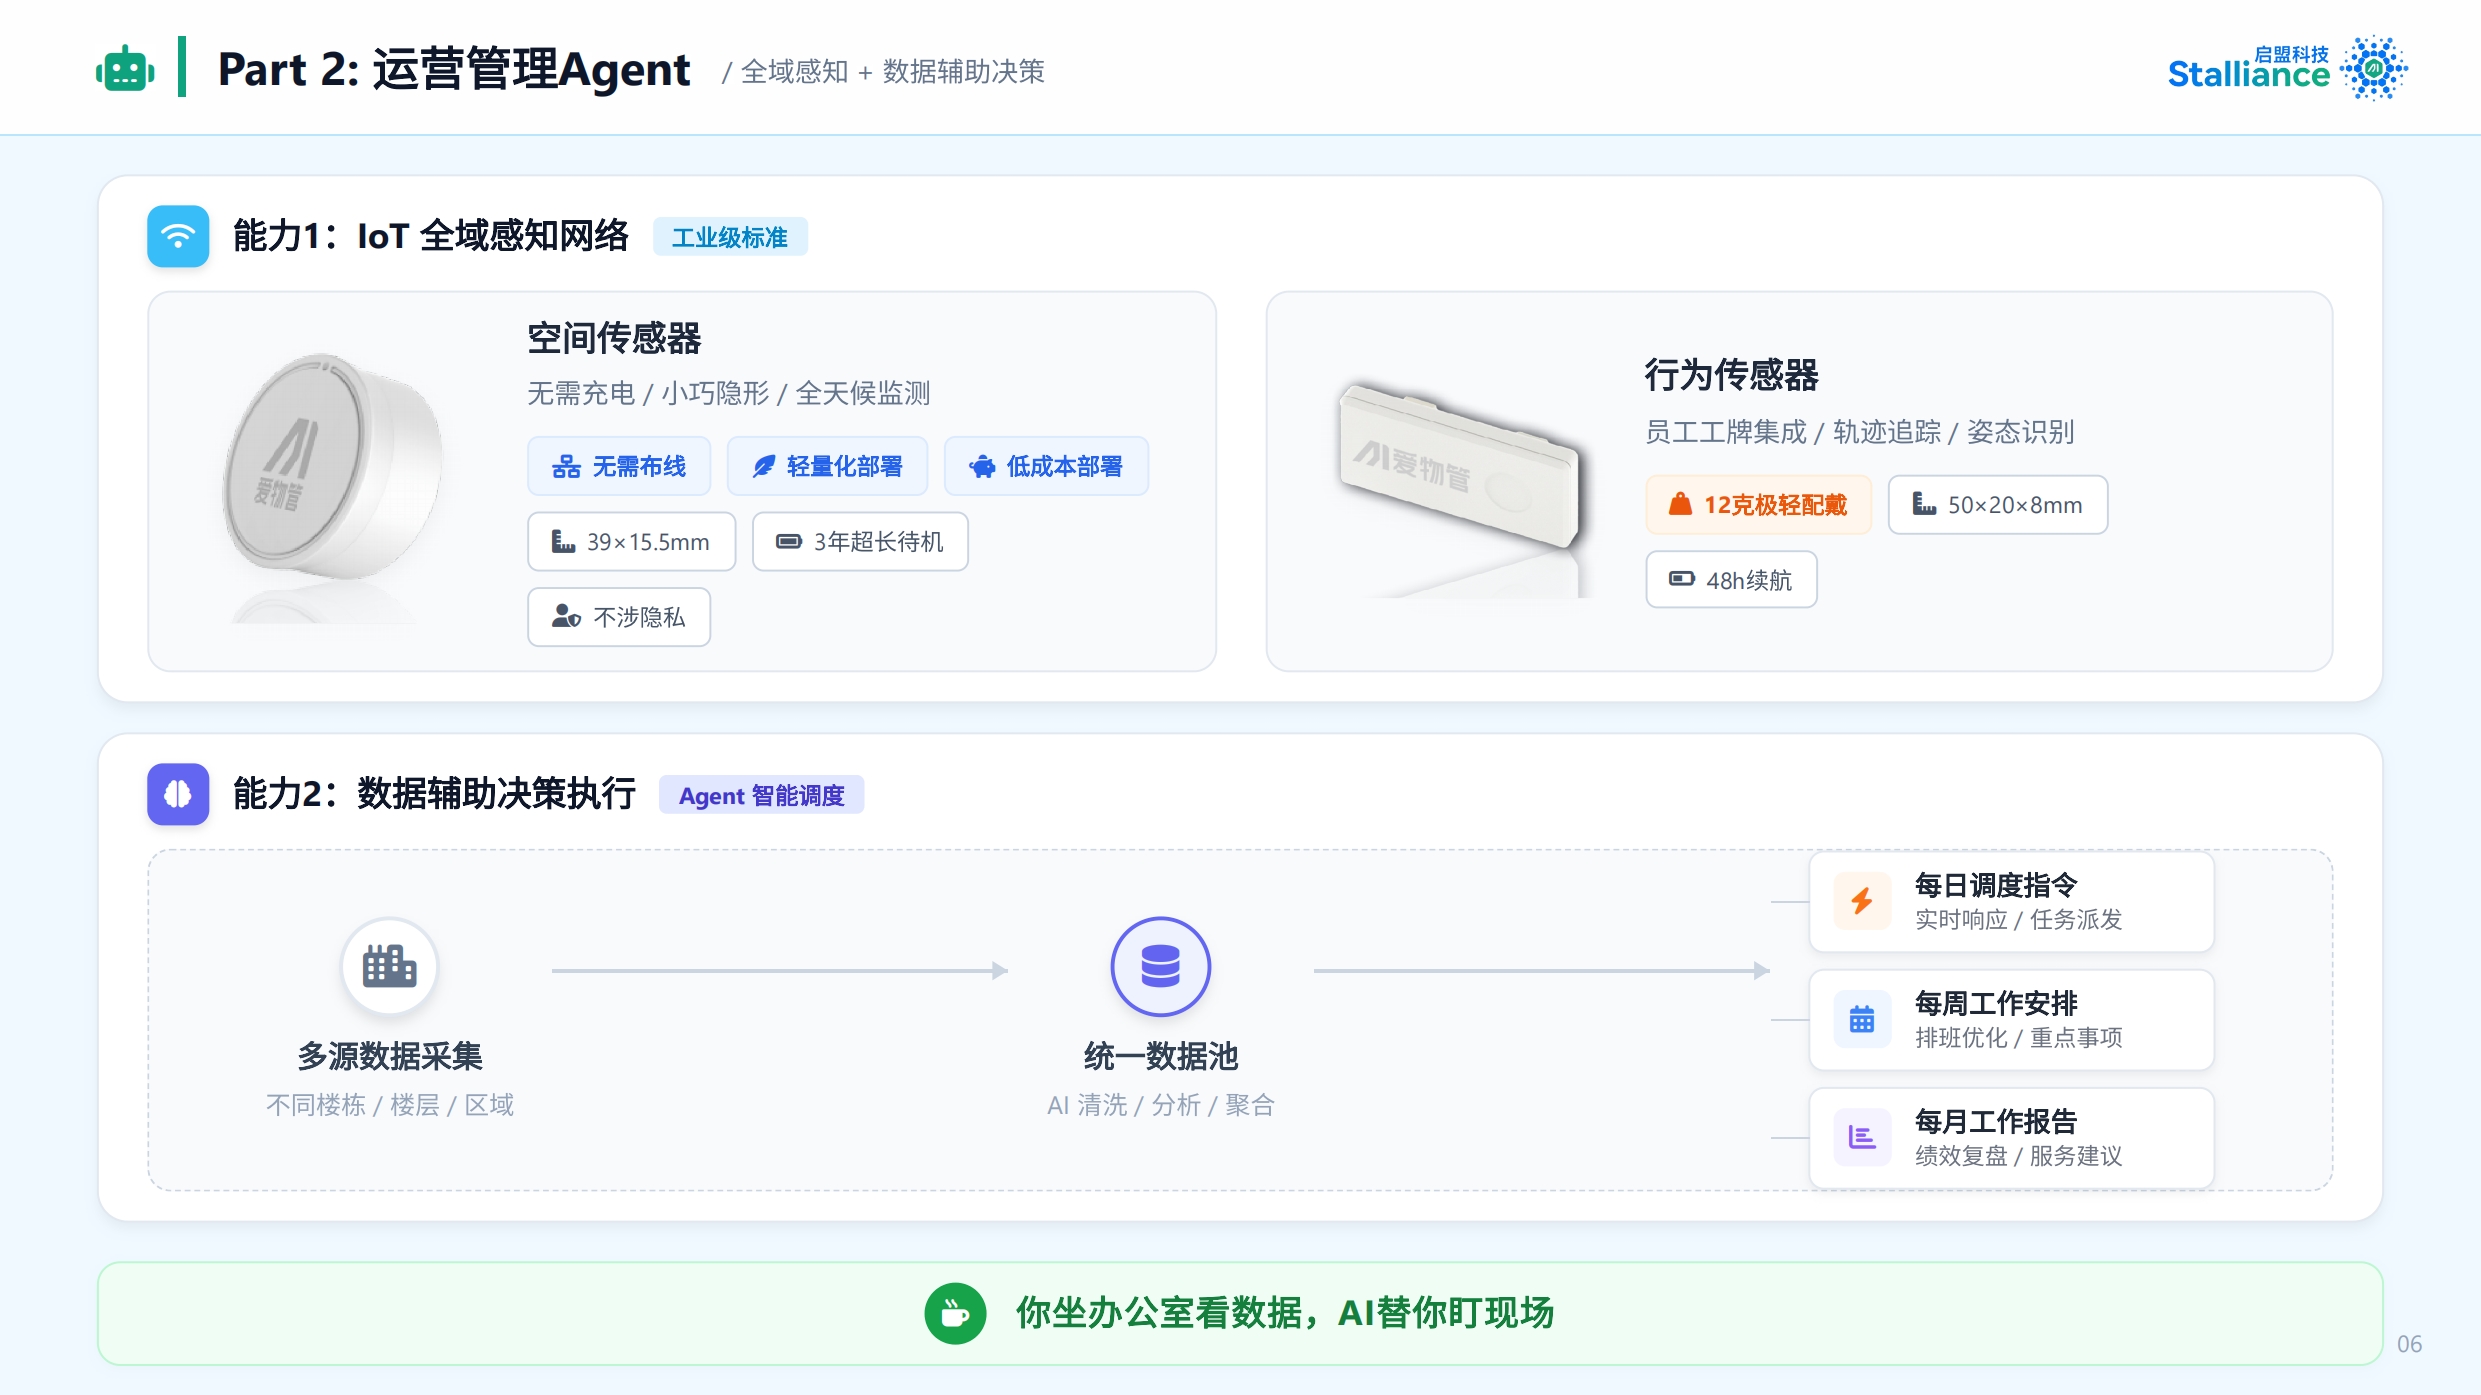Viewport: 2481px width, 1395px height.
Task: Select the 无需布线 tag
Action: point(619,466)
